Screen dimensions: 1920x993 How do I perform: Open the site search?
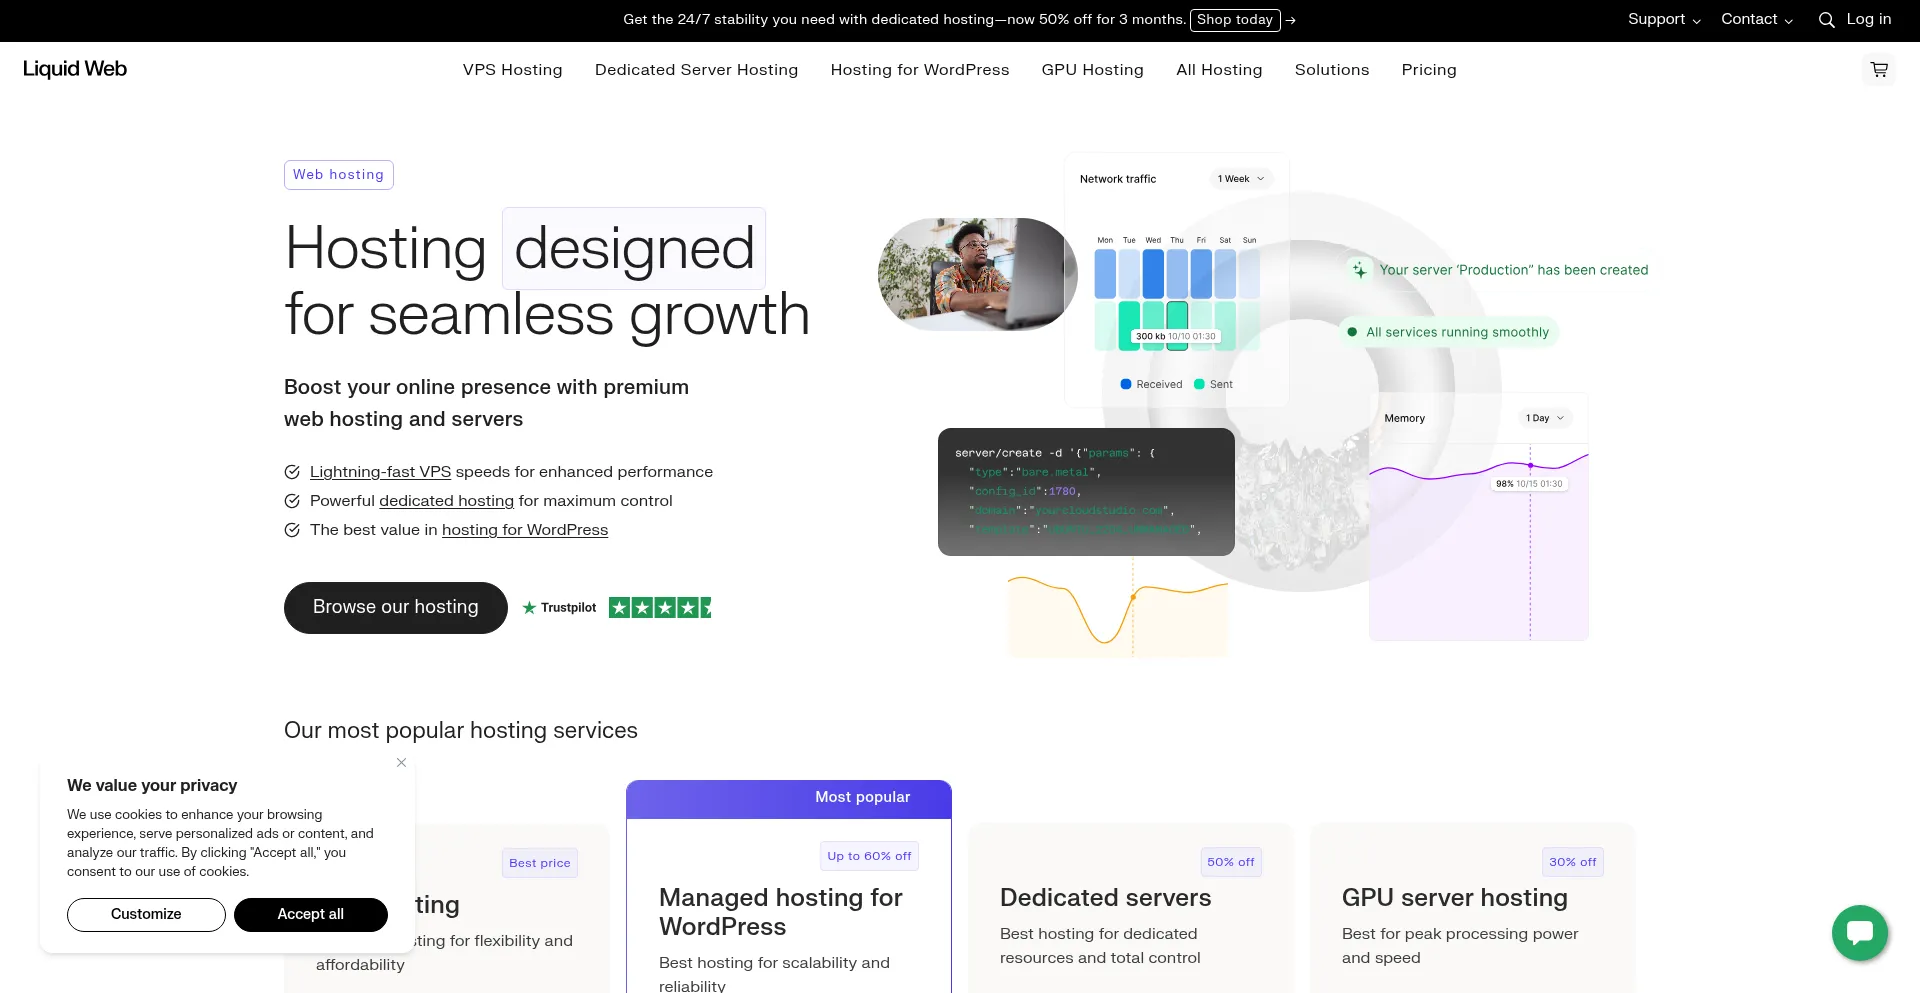pos(1827,19)
